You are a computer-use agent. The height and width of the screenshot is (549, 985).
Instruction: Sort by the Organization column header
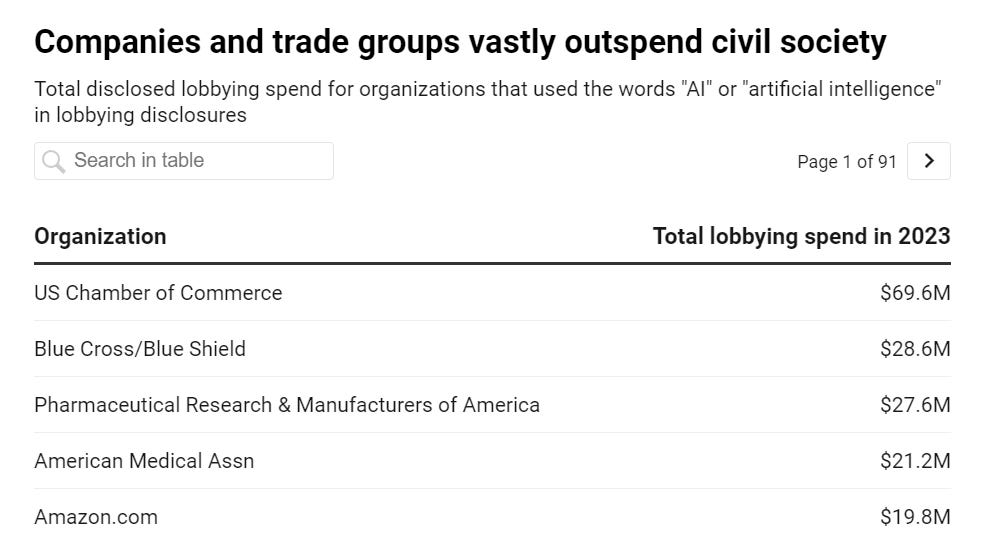tap(100, 237)
